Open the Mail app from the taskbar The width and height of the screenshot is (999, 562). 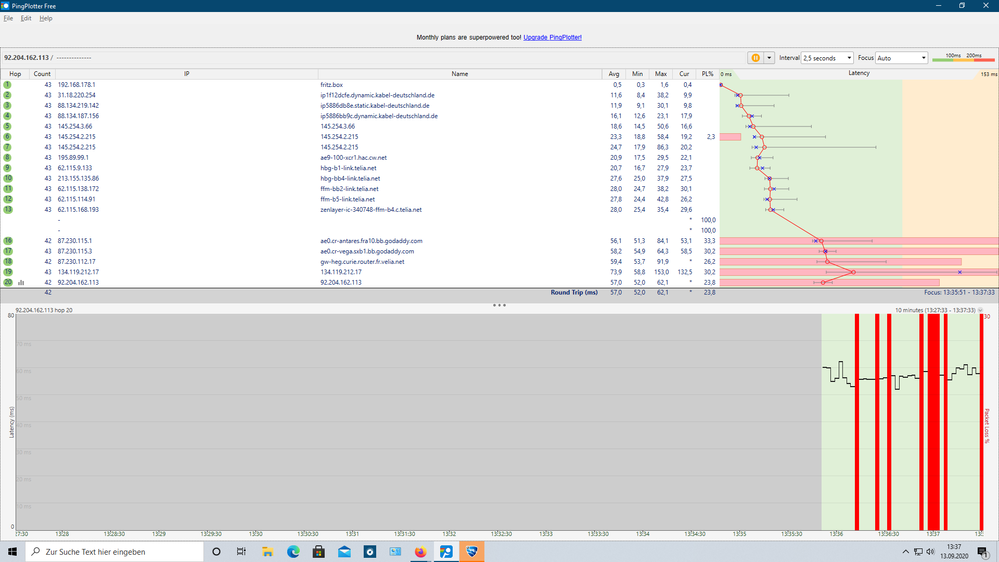pyautogui.click(x=344, y=552)
